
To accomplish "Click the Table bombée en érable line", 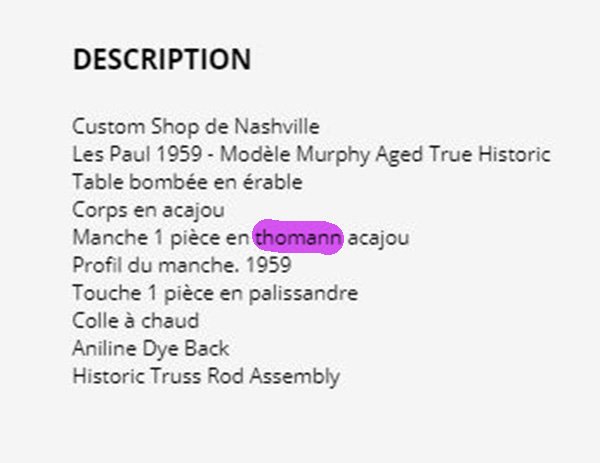I will tap(187, 182).
